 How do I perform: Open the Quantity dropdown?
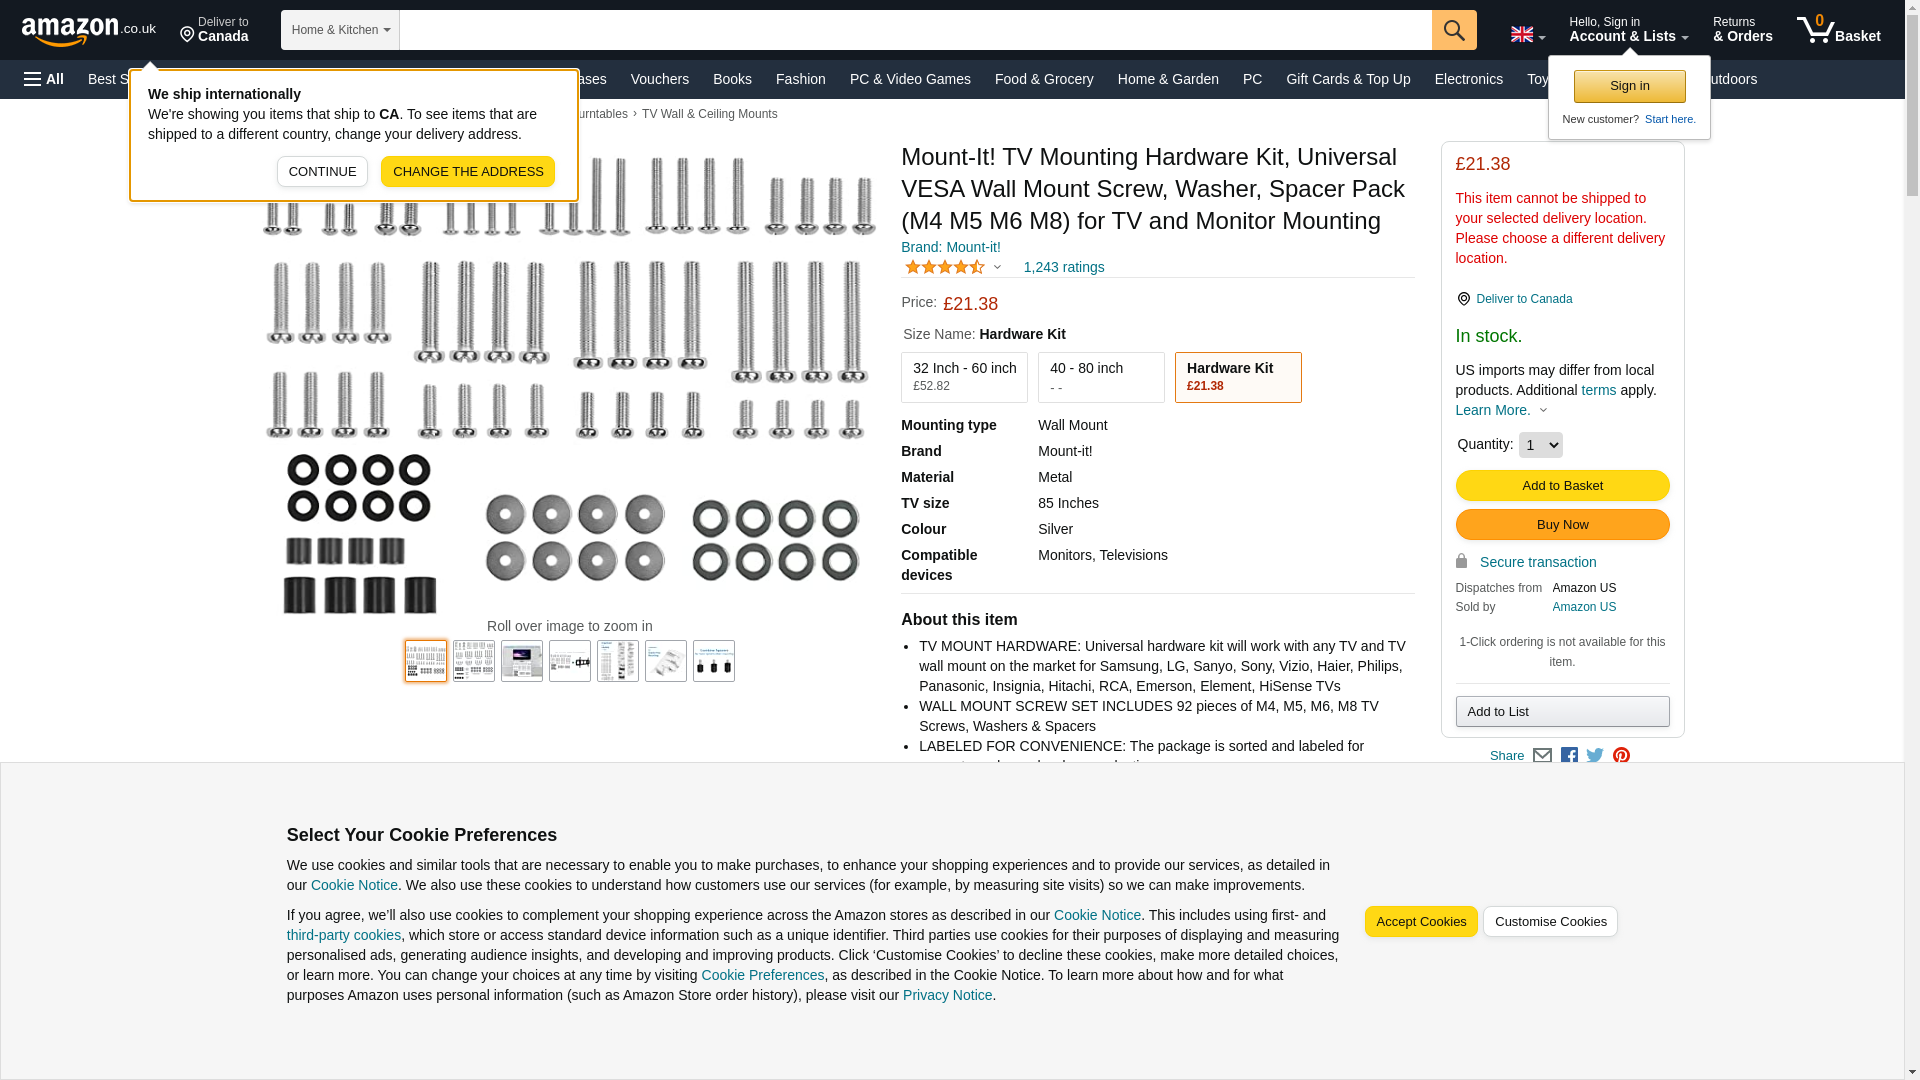coord(1540,445)
